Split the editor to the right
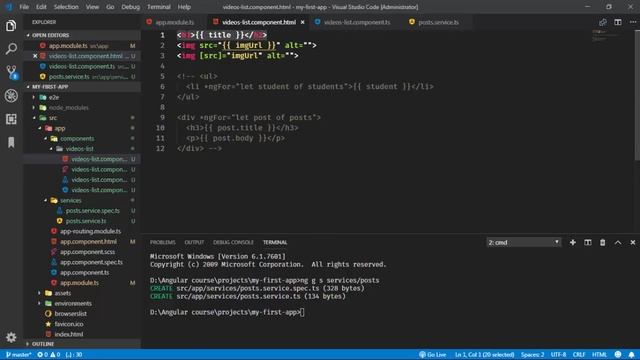640x360 pixels. [x=618, y=22]
